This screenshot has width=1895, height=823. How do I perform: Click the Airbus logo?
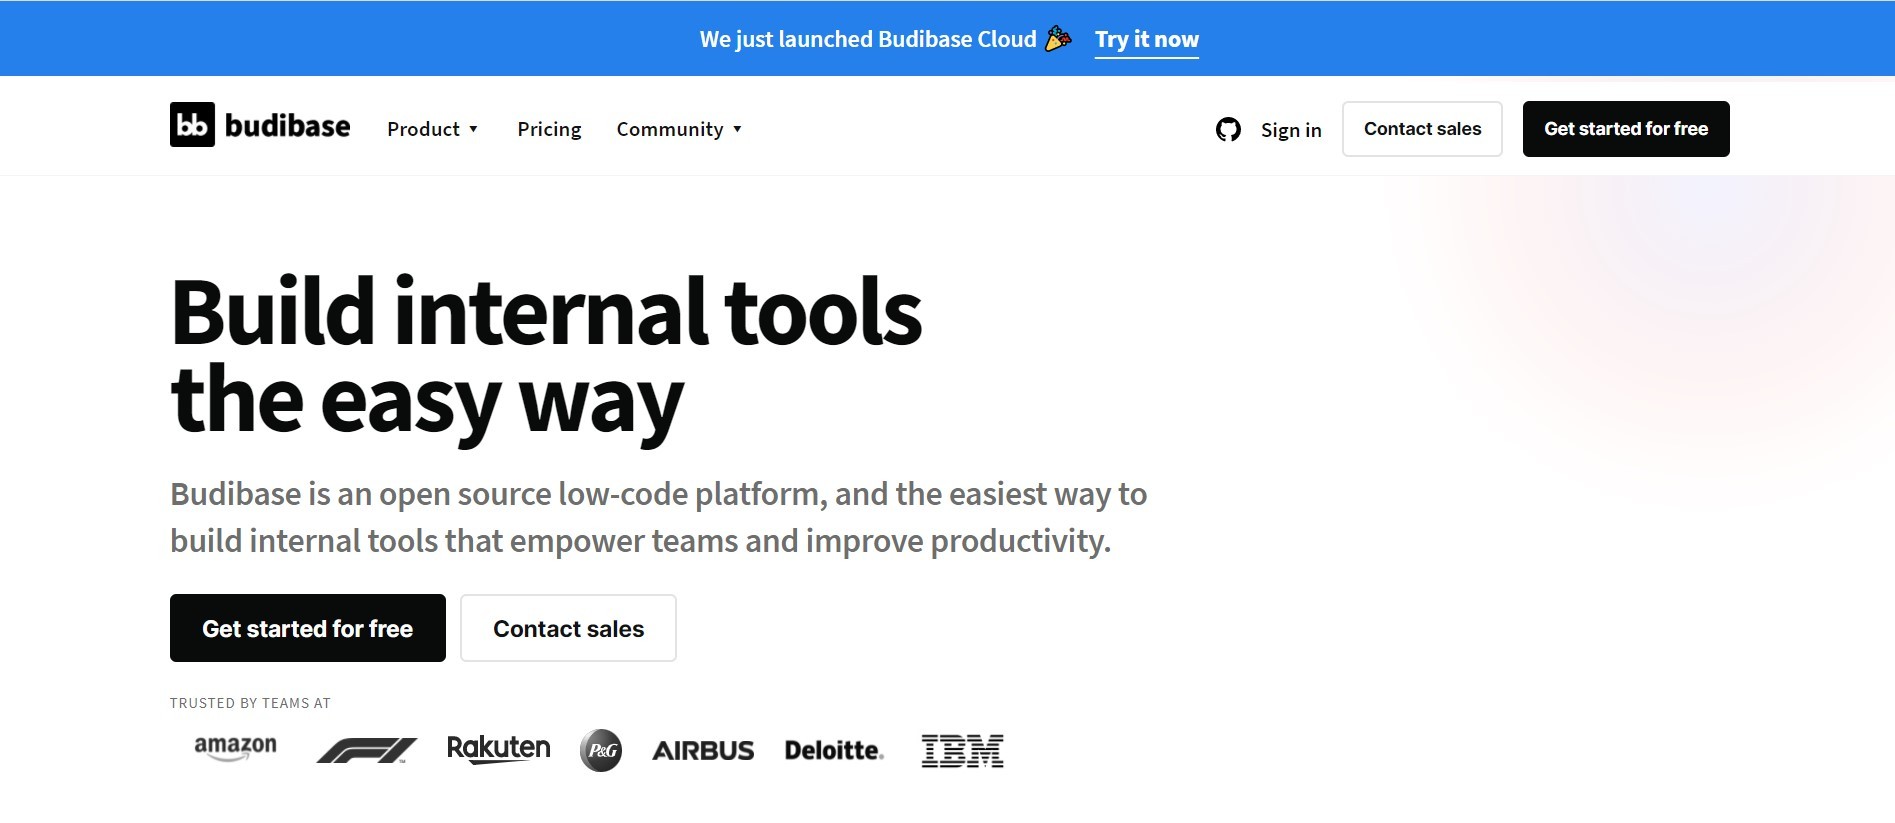coord(703,751)
